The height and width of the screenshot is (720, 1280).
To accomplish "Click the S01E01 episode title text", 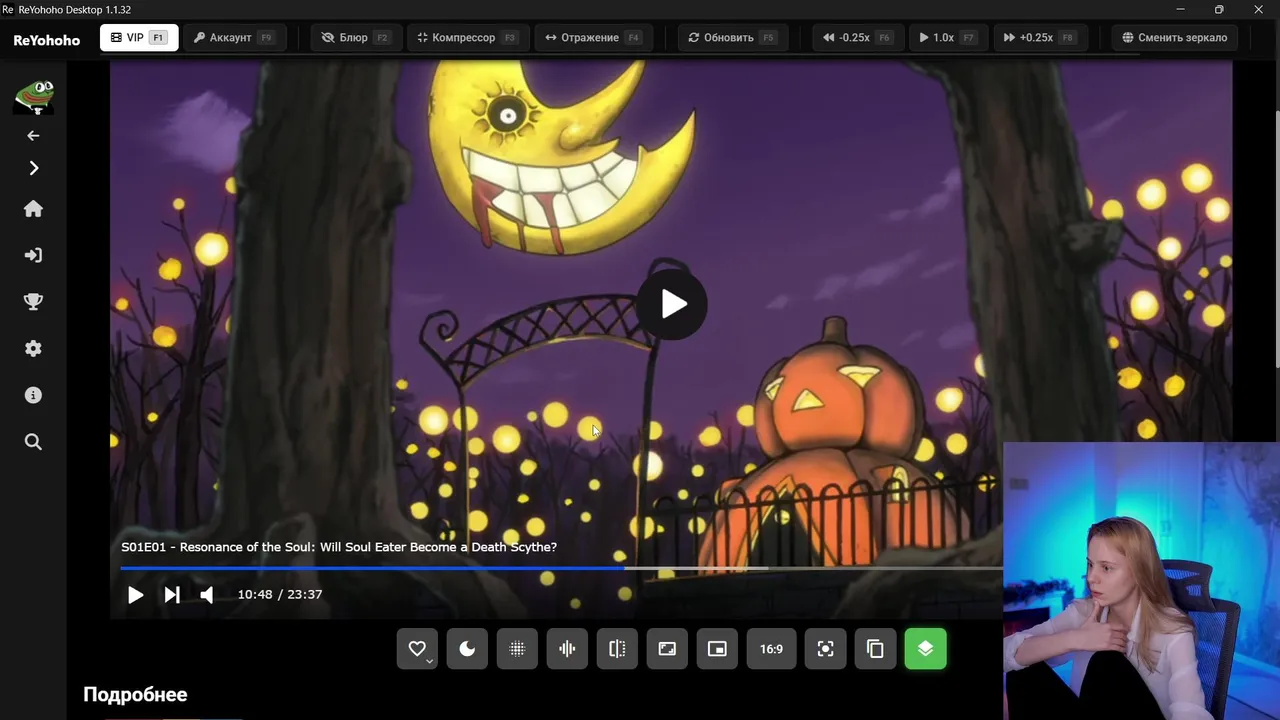I will click(339, 547).
